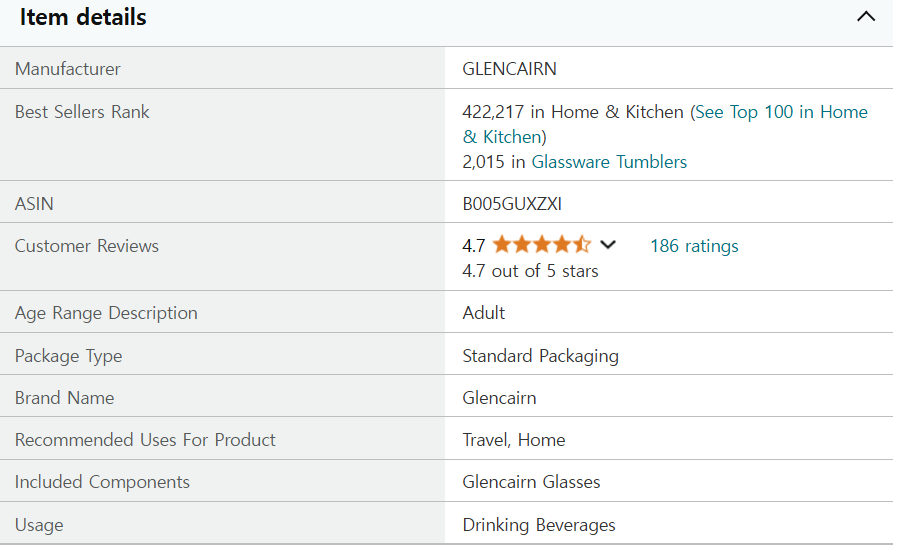Click the Adult age range value
897x549 pixels.
pyautogui.click(x=484, y=313)
